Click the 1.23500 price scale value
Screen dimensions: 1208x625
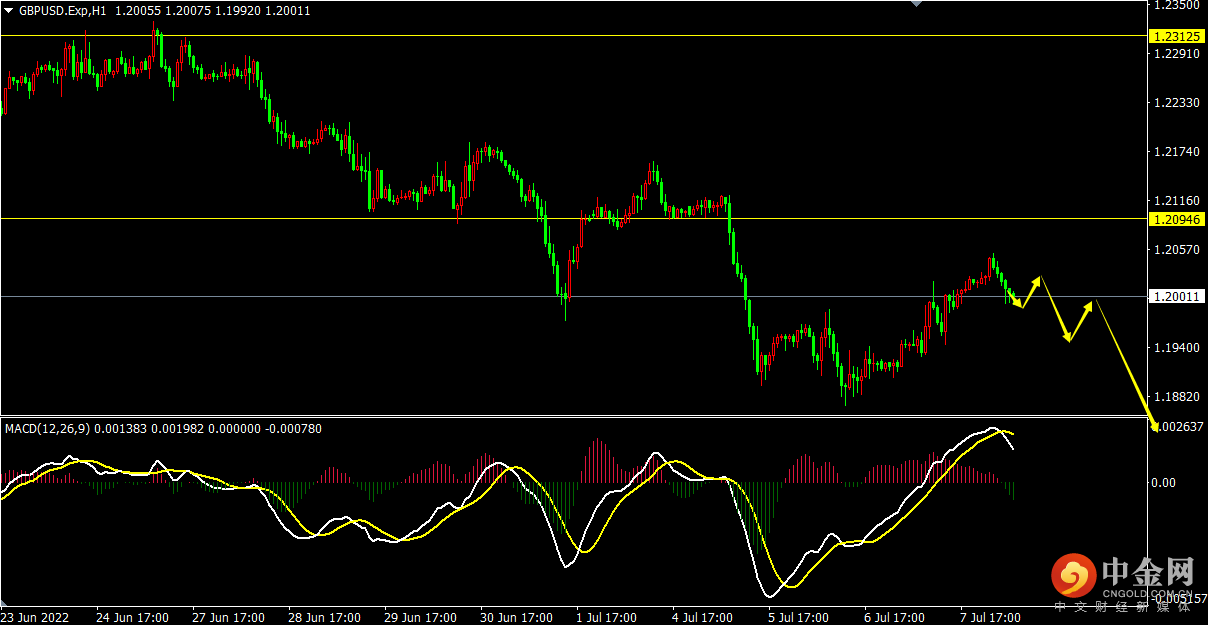pos(1176,5)
